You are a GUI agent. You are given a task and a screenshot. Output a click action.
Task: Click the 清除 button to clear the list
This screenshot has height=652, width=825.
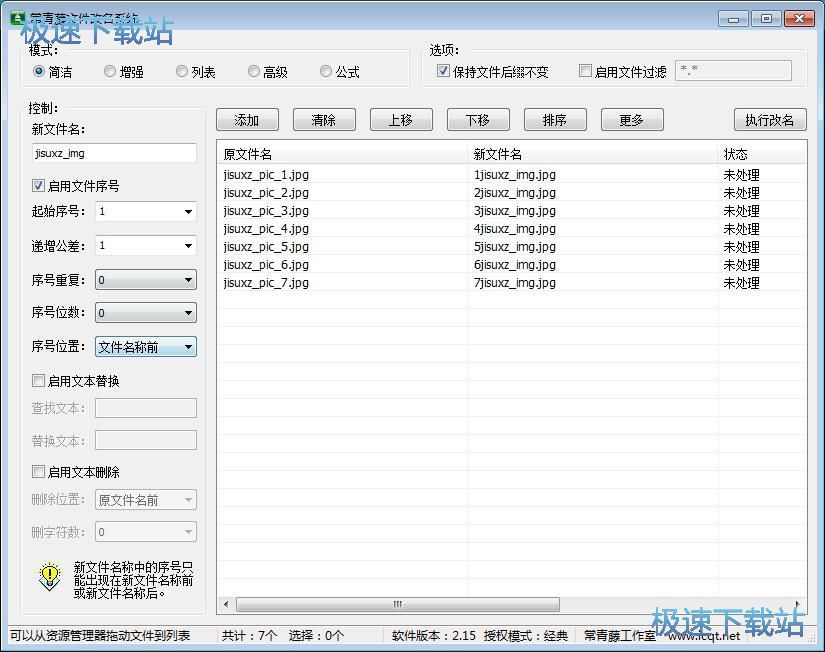pos(323,119)
